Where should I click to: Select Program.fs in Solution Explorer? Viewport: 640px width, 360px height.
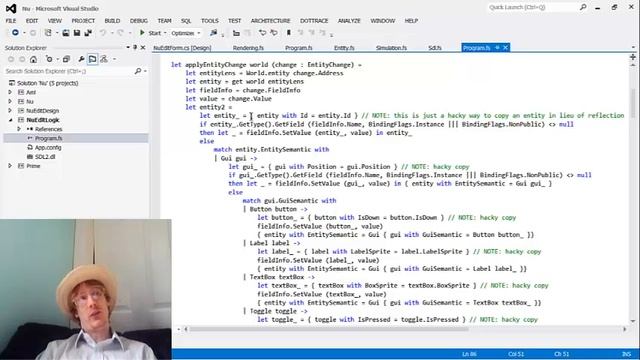point(48,138)
